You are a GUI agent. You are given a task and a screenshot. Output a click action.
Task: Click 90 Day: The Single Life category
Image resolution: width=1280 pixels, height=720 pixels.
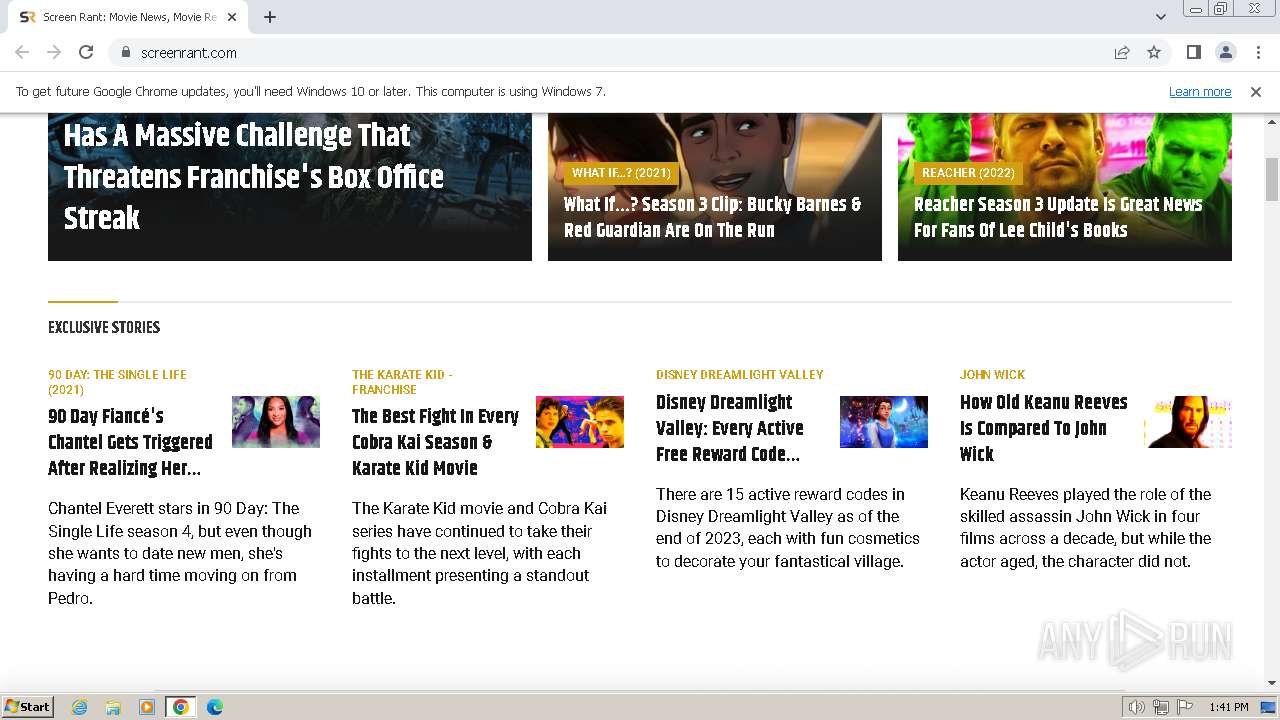117,382
